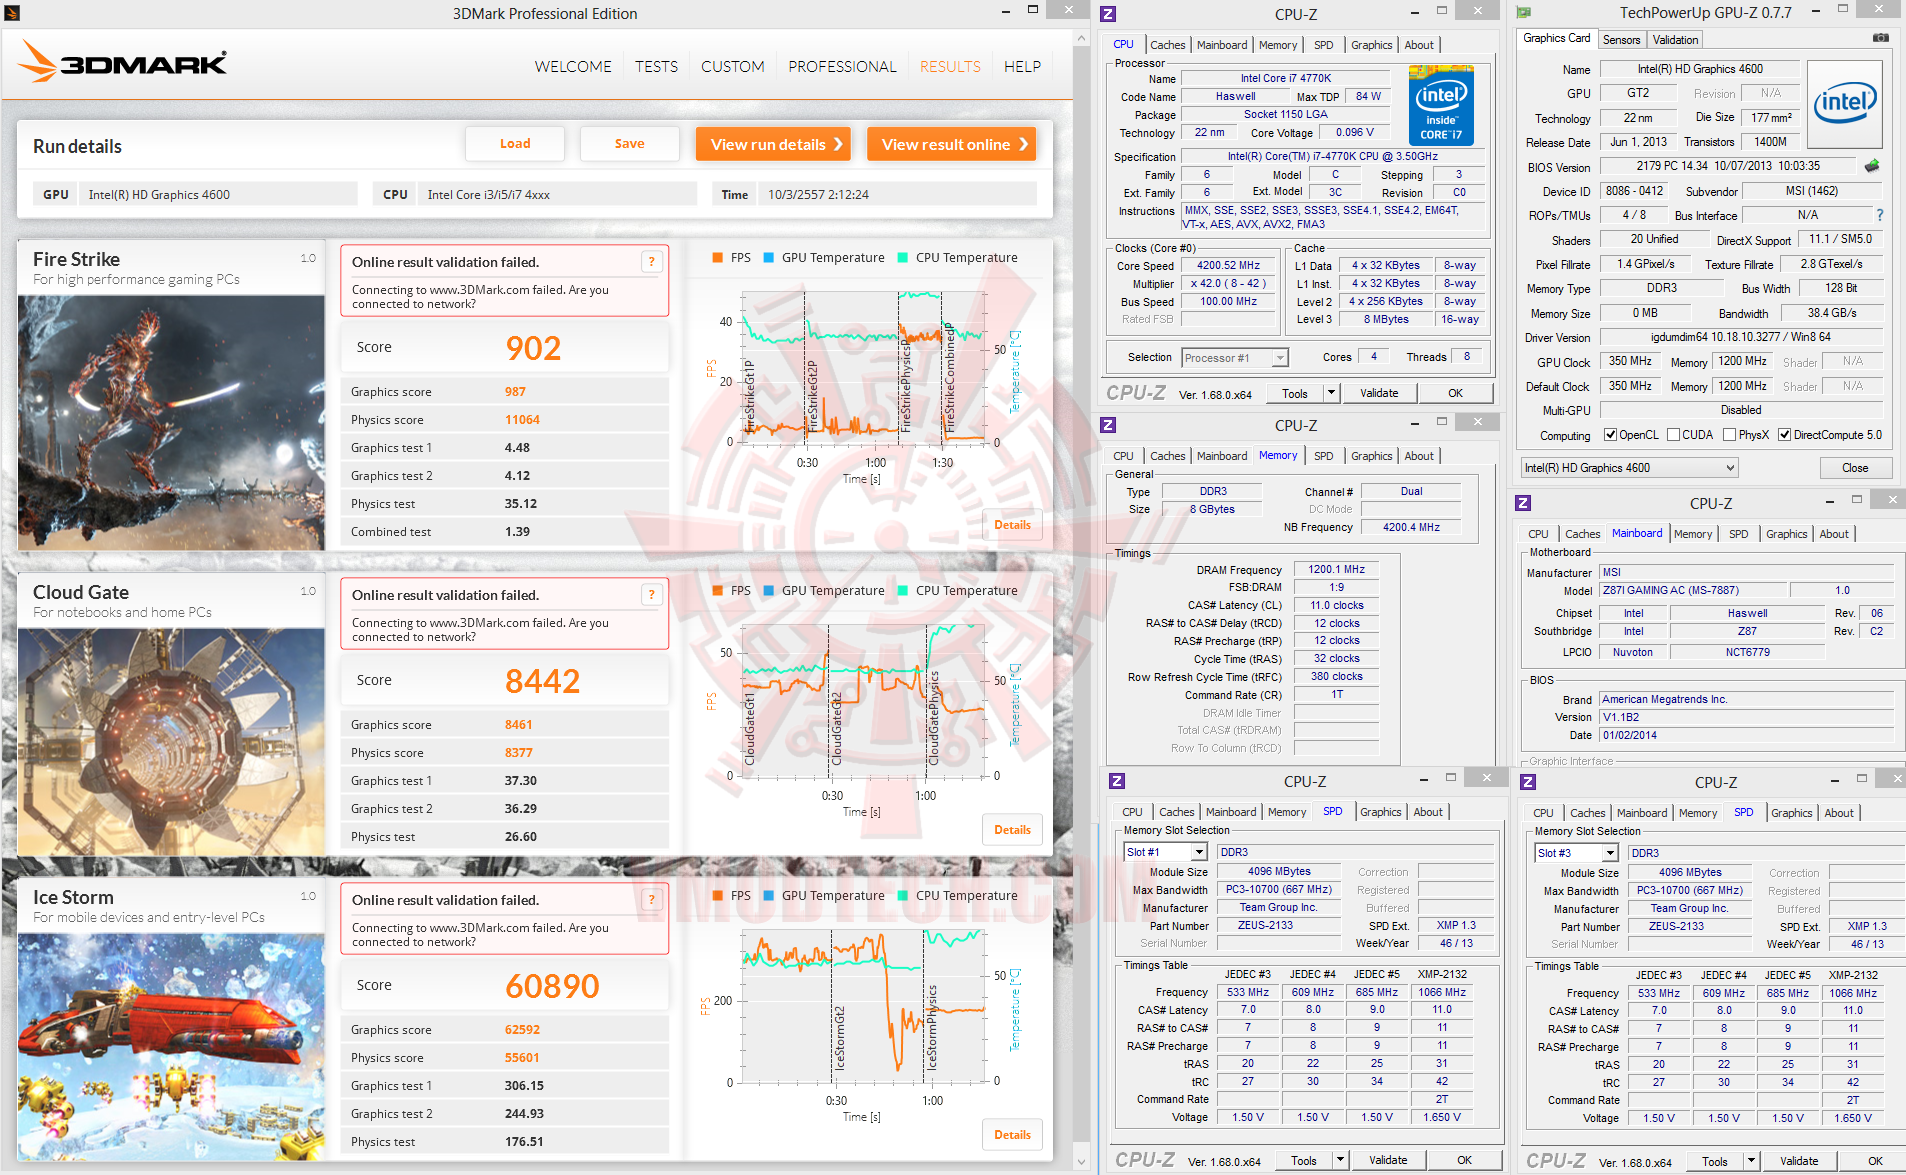This screenshot has width=1906, height=1175.
Task: Click the title bar icon of the CPU-Z Mainboard window
Action: pyautogui.click(x=1523, y=503)
